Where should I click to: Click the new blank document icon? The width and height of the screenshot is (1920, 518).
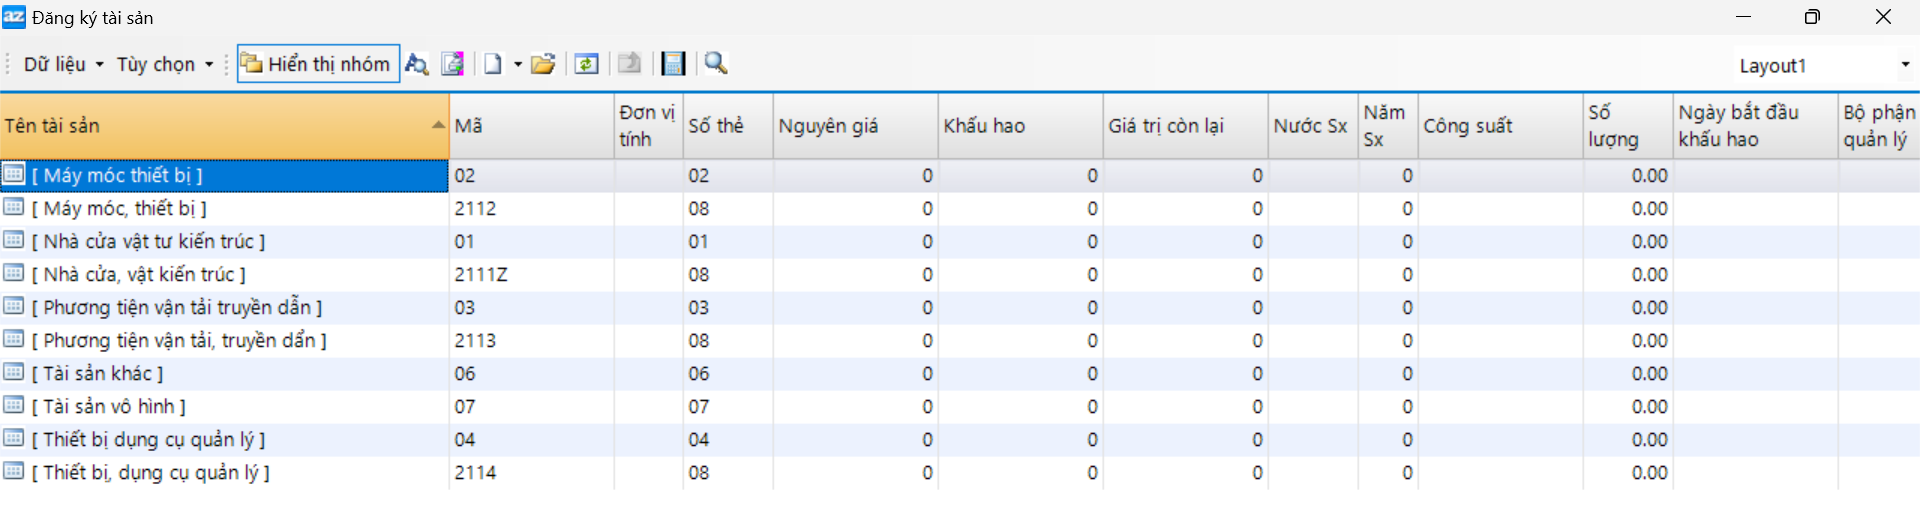493,64
